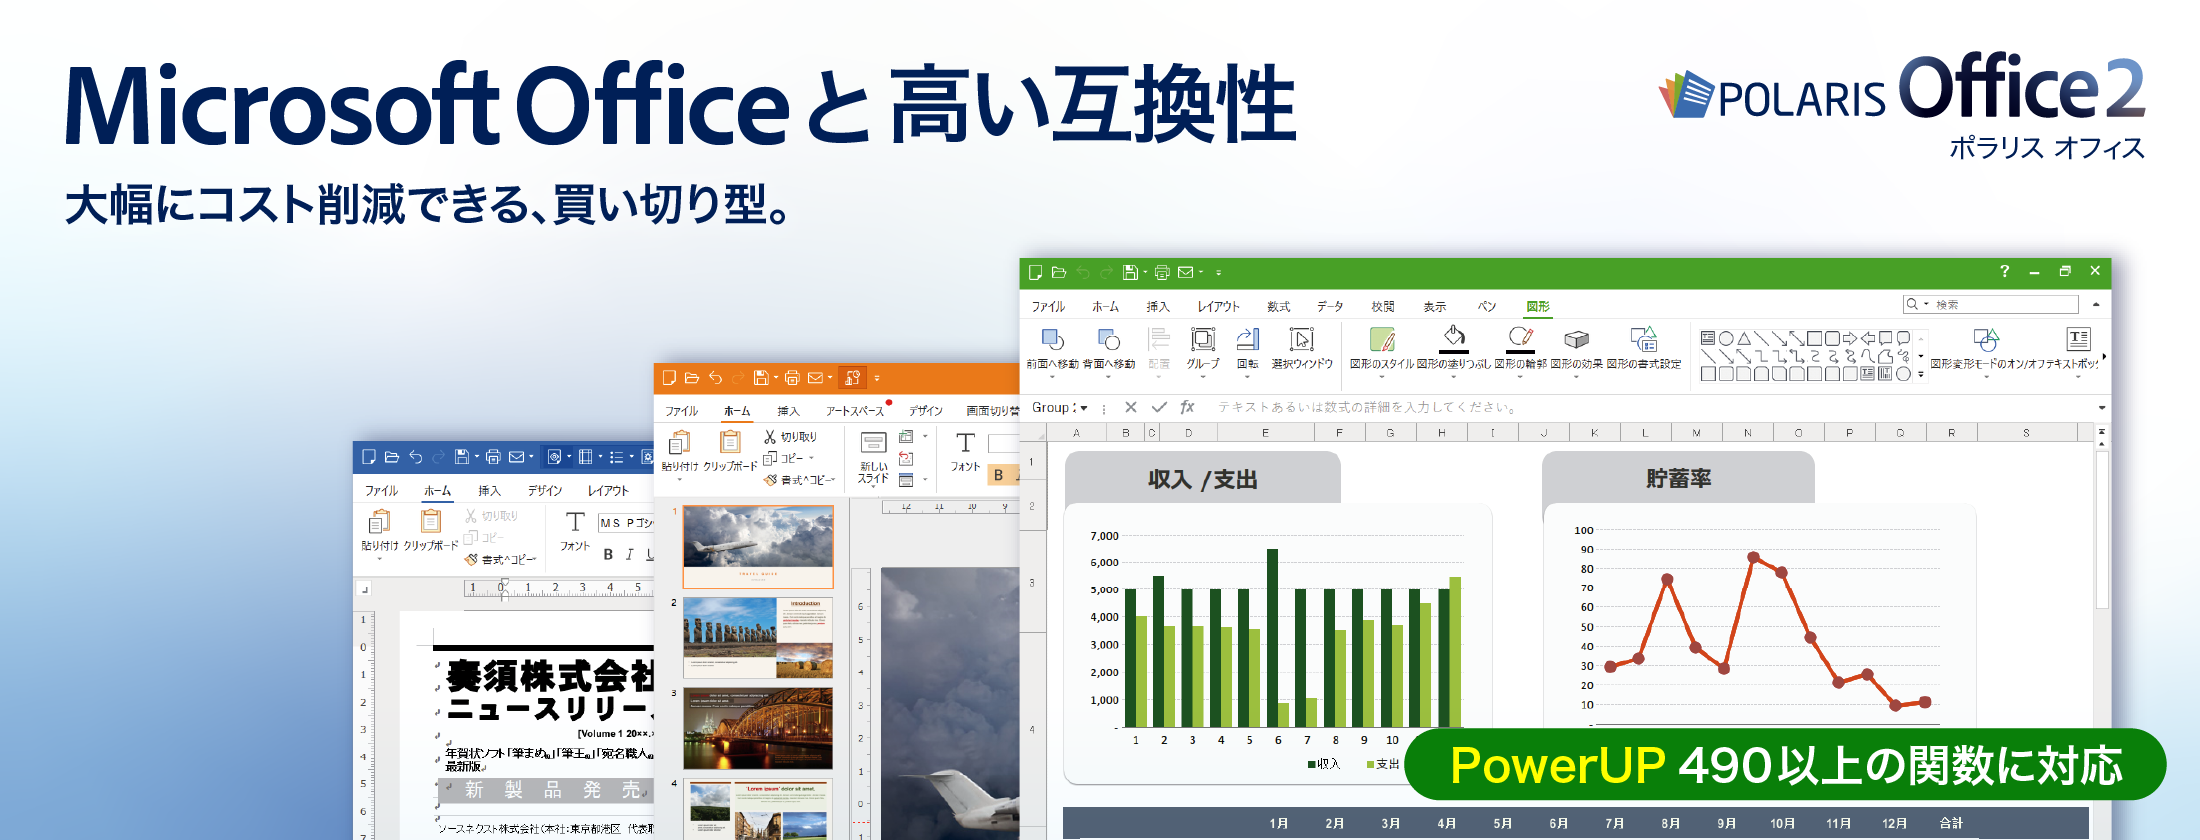
Task: Expand the Group name box dropdown
Action: click(x=1084, y=408)
